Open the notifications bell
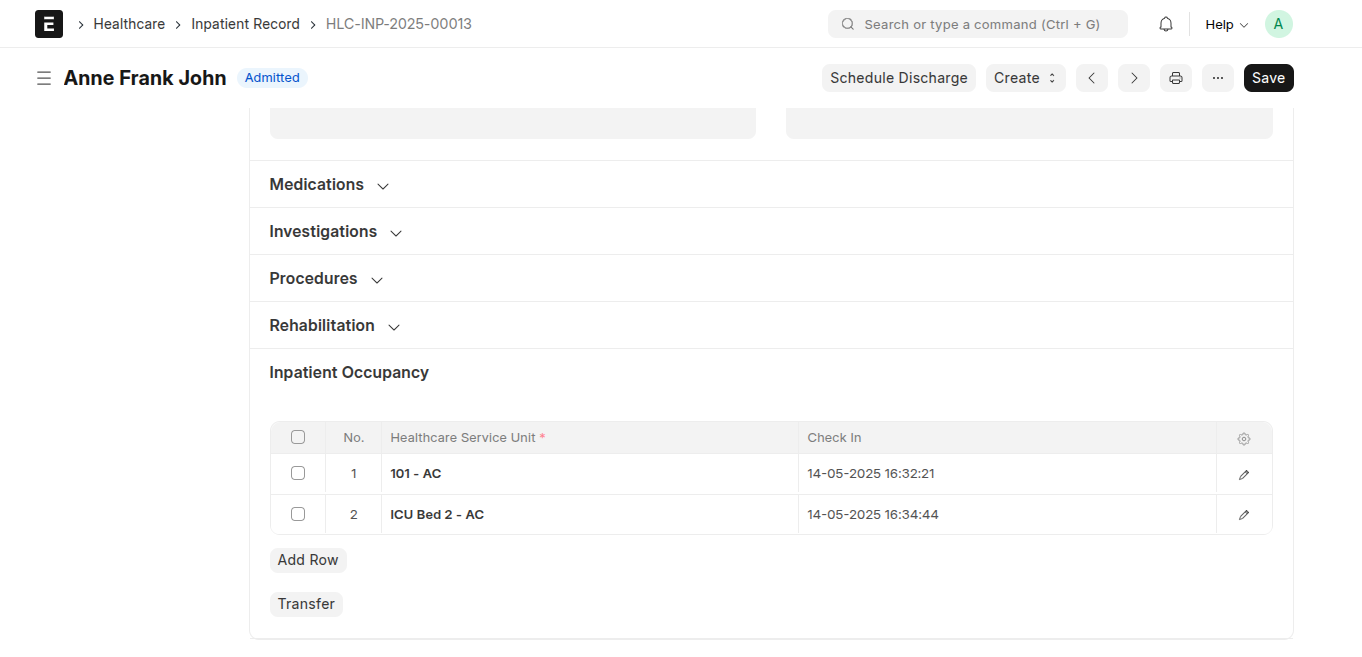Screen dimensions: 1362x657 tap(1166, 24)
